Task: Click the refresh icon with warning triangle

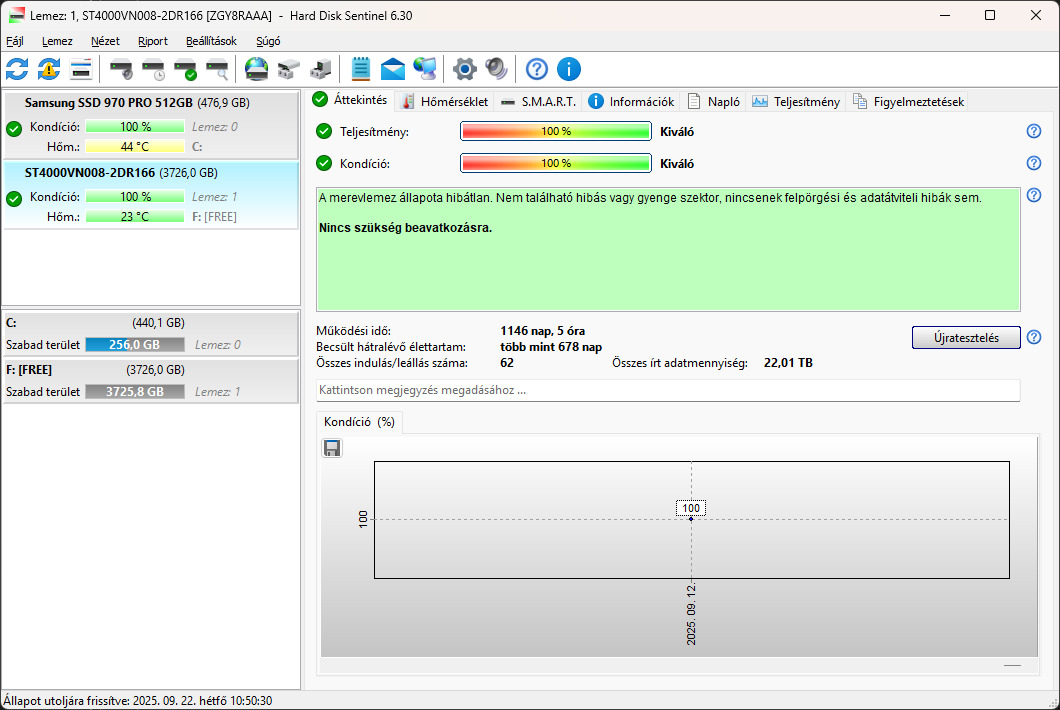Action: coord(49,69)
